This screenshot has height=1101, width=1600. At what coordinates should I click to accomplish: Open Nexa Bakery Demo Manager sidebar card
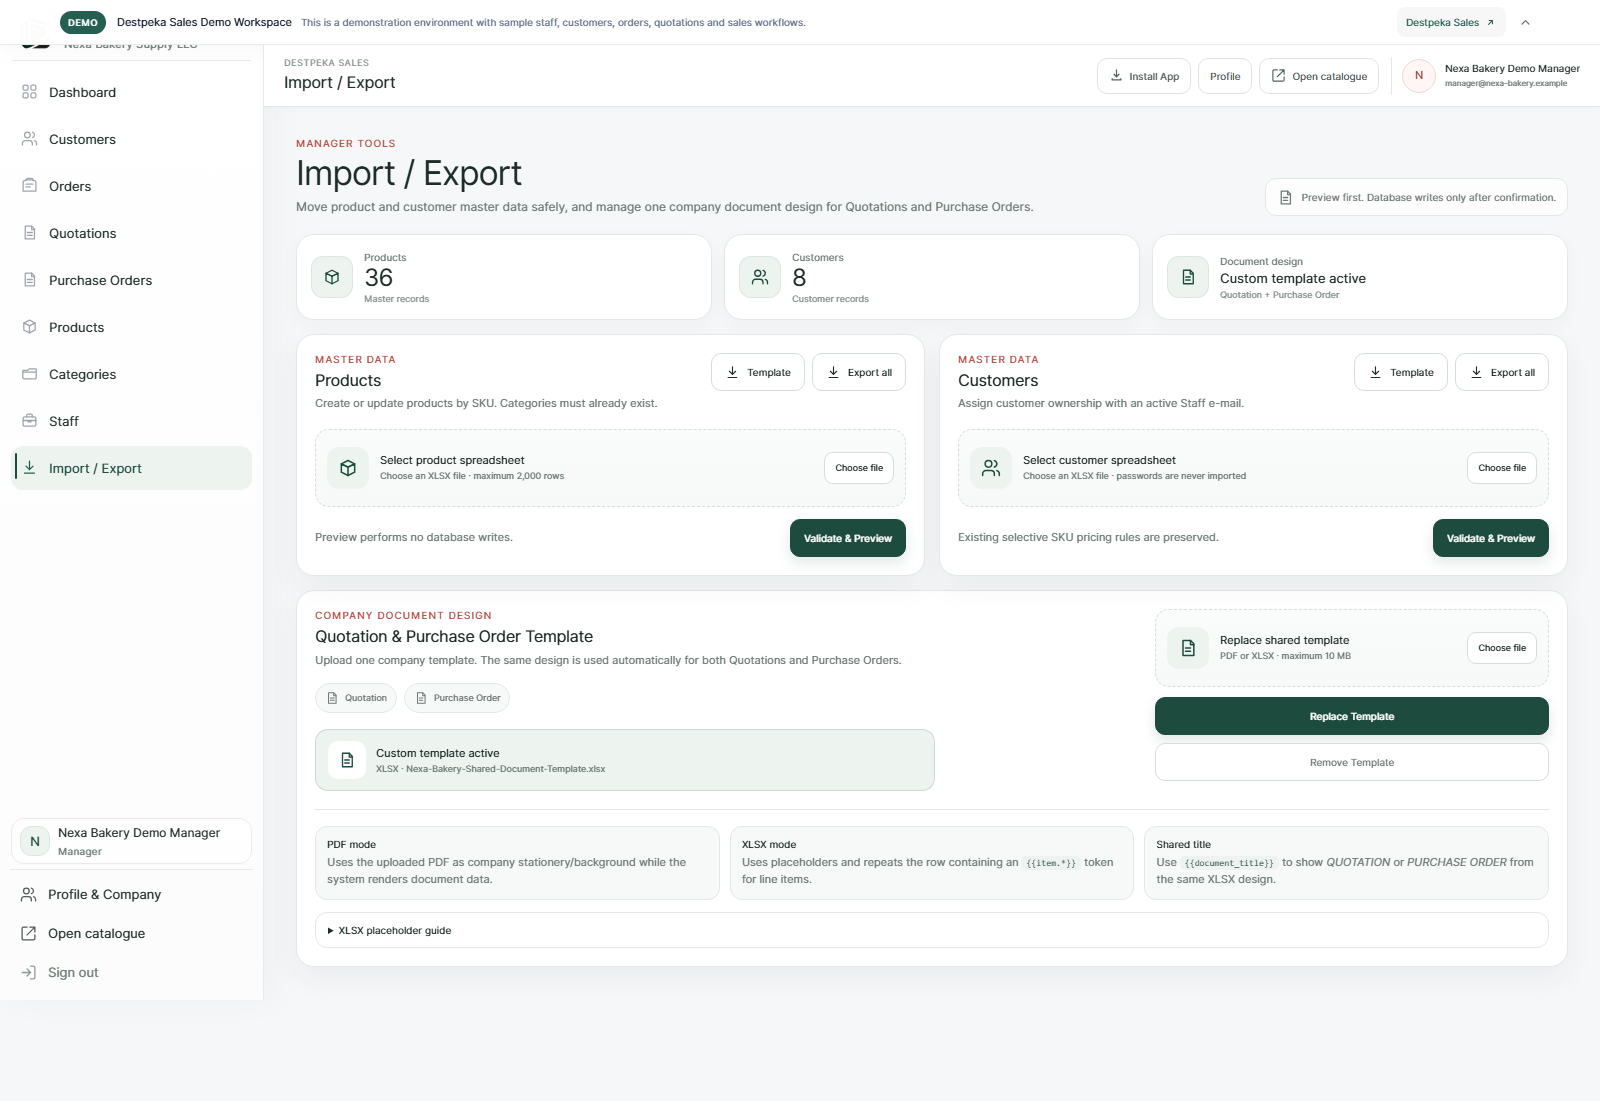click(x=131, y=841)
